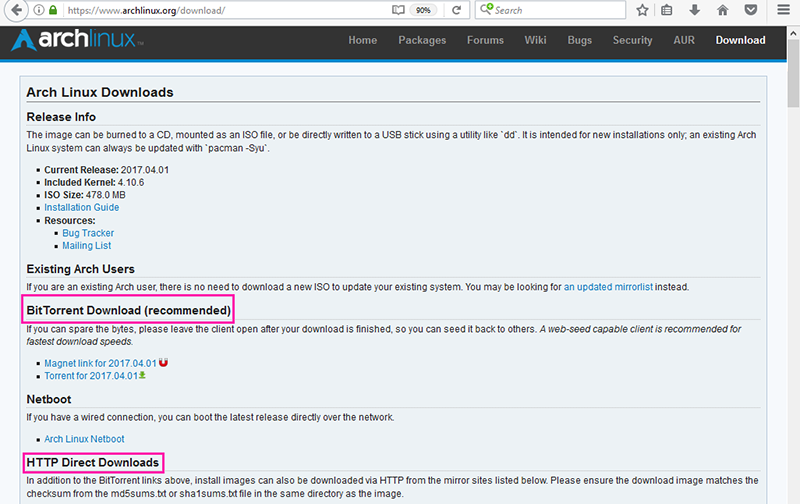Click the vertical scrollbar thumb
Screen dimensions: 800x504
[793, 74]
